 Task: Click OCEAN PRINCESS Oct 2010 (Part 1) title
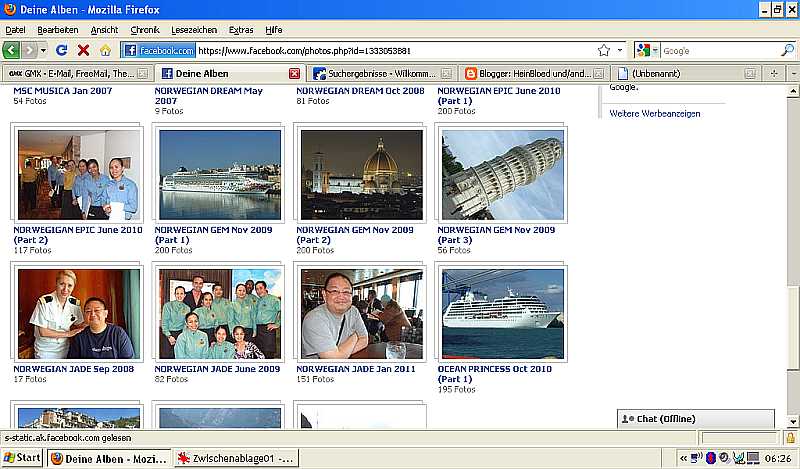point(494,374)
